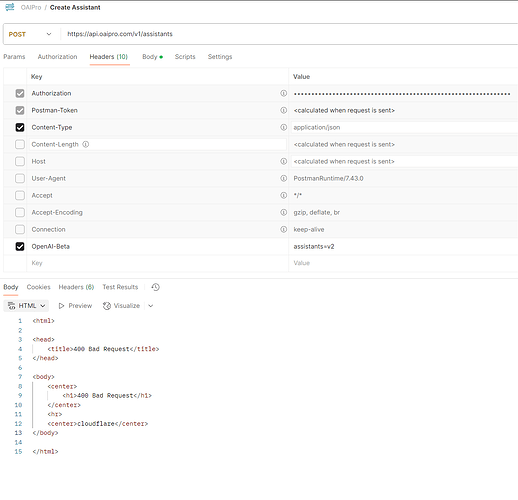Open the Authorization header info icon
The width and height of the screenshot is (518, 500).
[283, 93]
